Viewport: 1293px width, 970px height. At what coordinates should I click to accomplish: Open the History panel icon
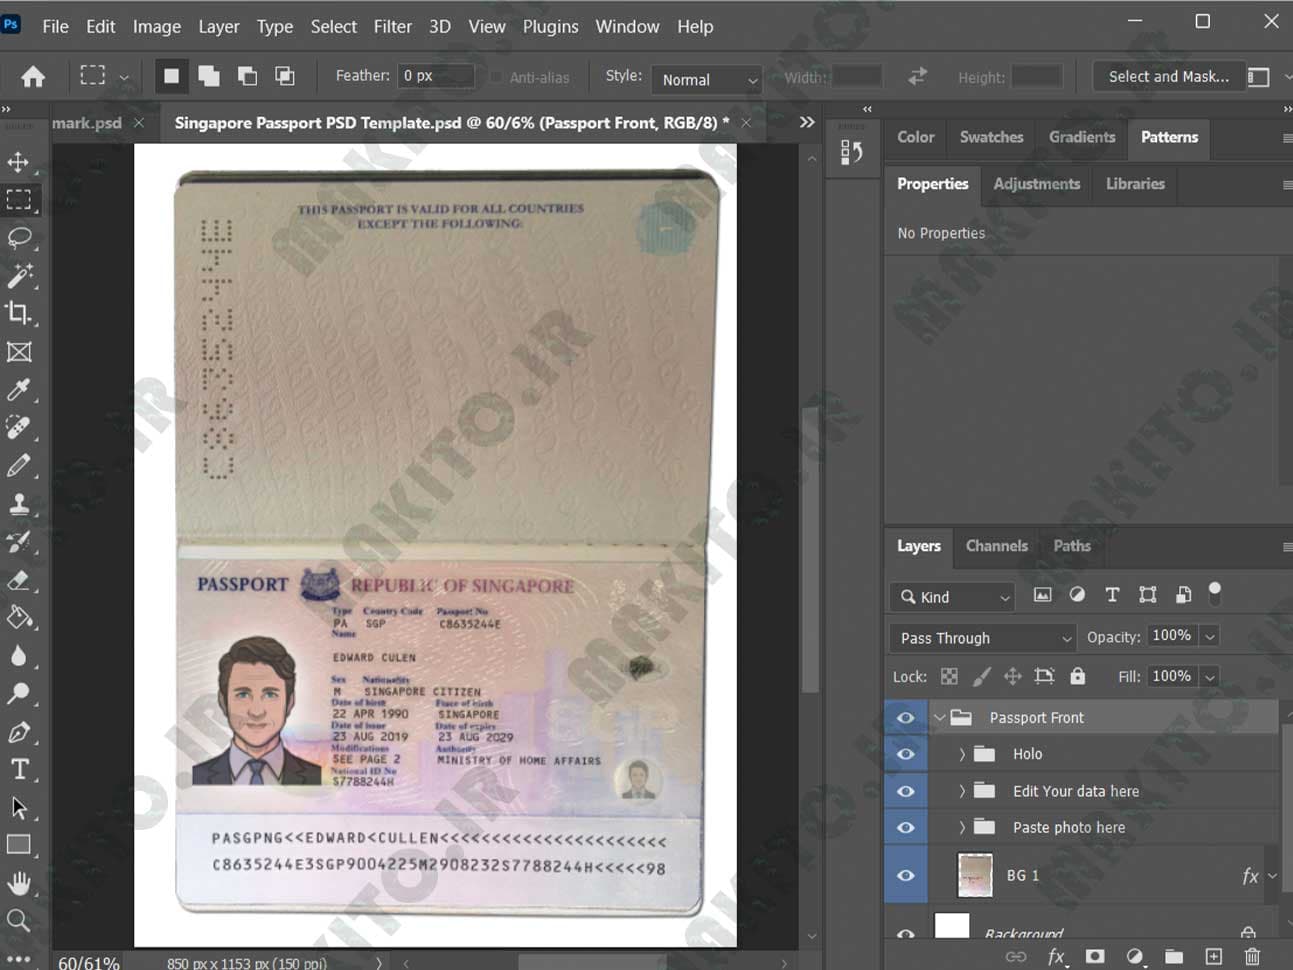[851, 152]
